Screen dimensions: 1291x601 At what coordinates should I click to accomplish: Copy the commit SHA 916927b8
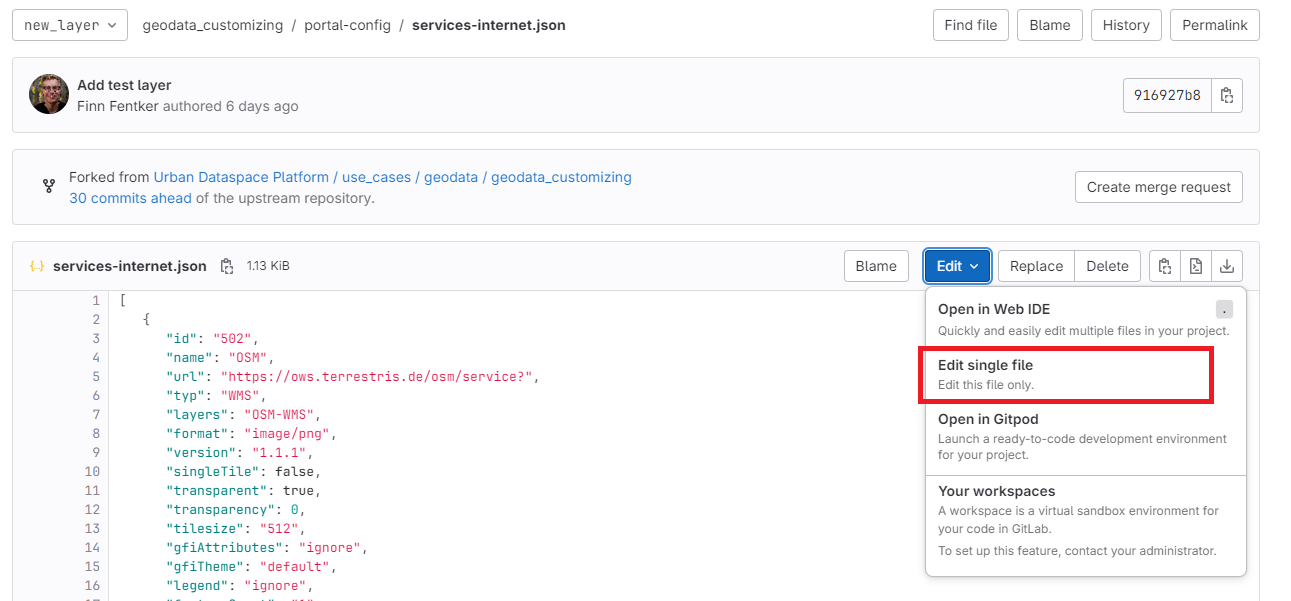coord(1227,95)
